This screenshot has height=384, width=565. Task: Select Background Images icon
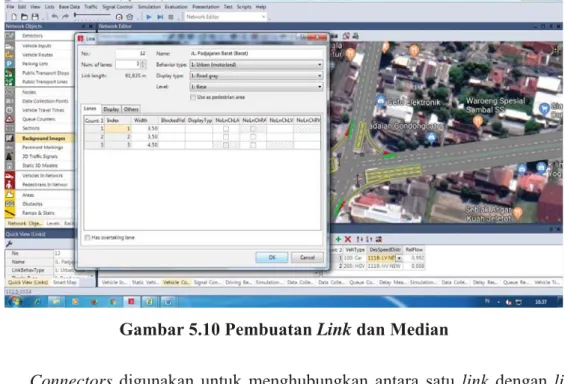pos(9,138)
